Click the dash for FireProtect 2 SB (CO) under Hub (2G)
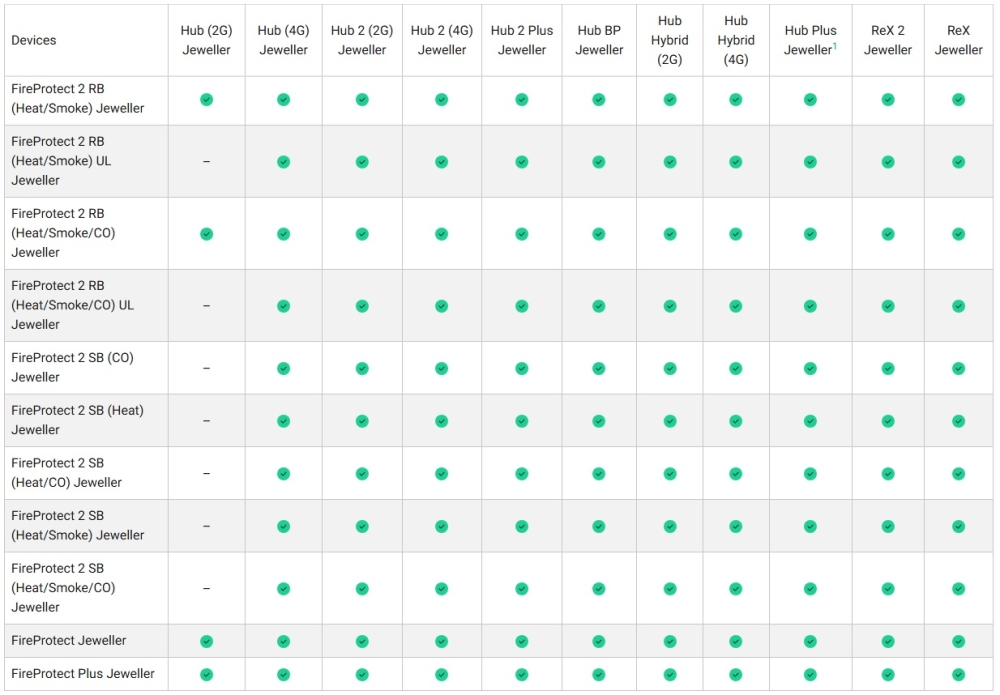 206,368
